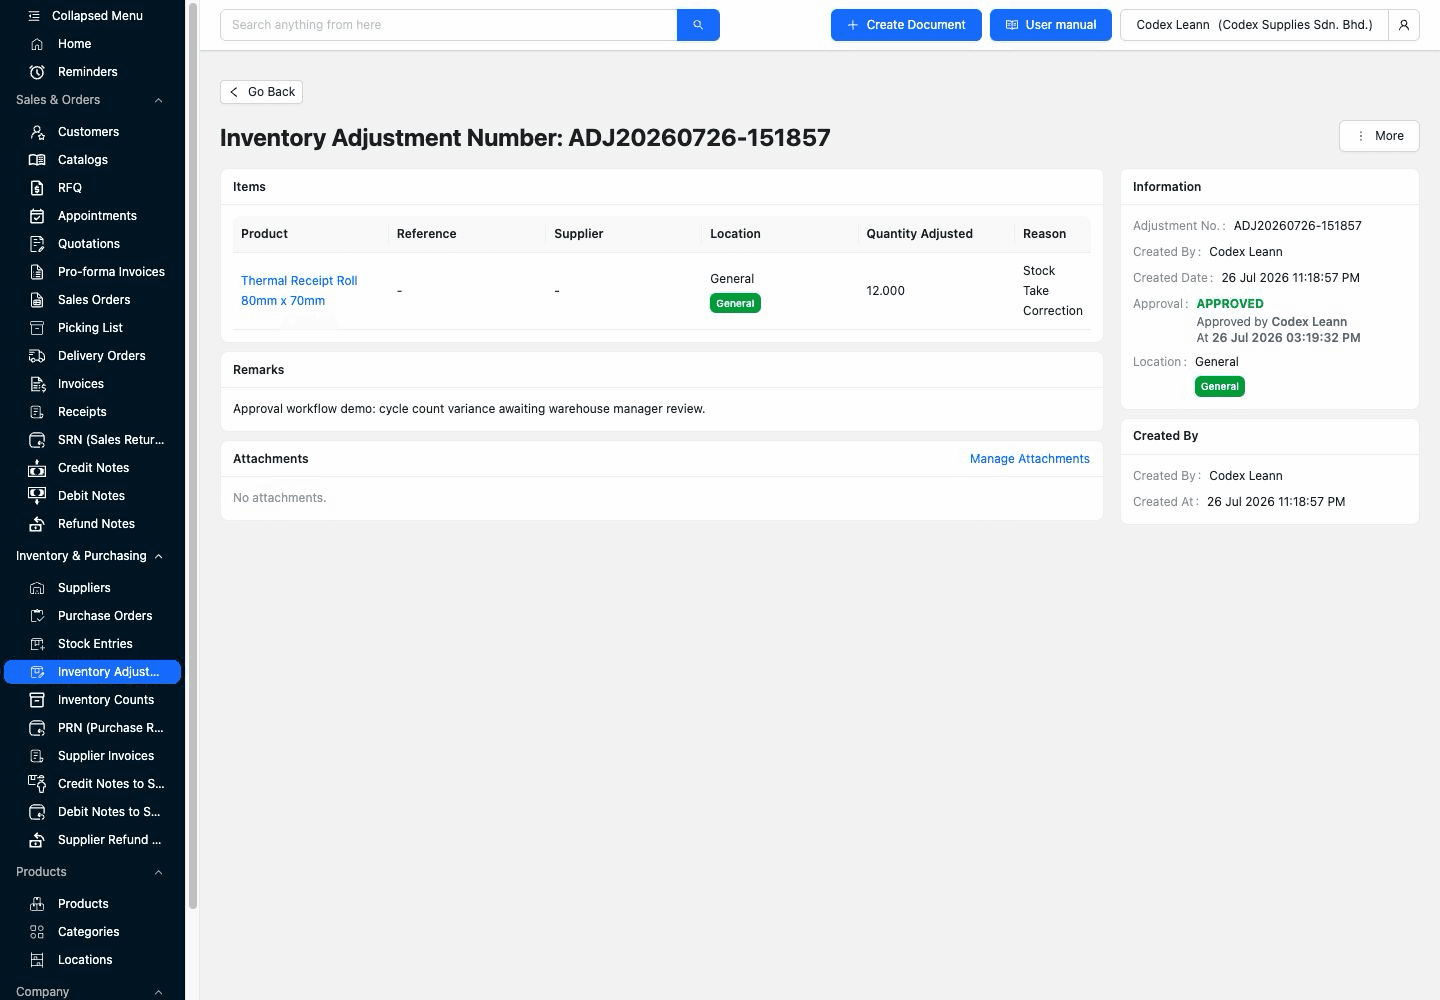This screenshot has height=1000, width=1440.
Task: Click the Refund Notes icon
Action: 37,524
